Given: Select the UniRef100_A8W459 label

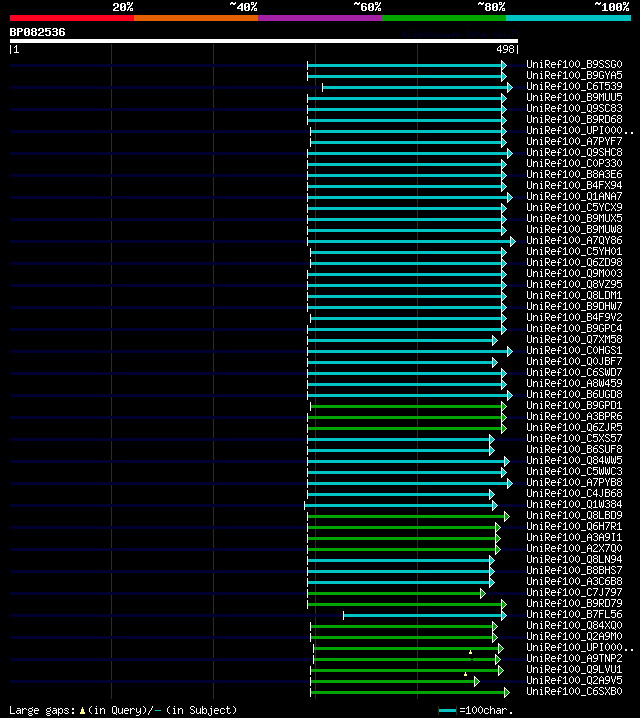Looking at the screenshot, I should pos(574,383).
